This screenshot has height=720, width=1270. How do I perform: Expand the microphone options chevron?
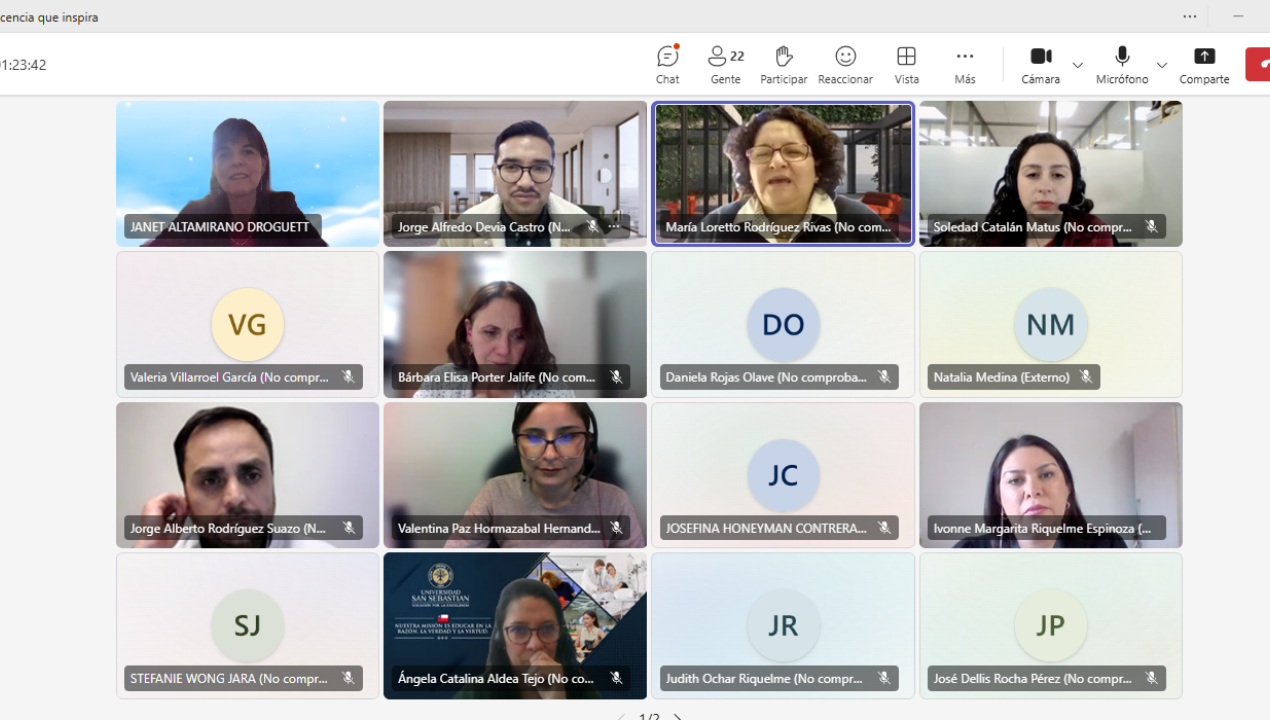1161,65
